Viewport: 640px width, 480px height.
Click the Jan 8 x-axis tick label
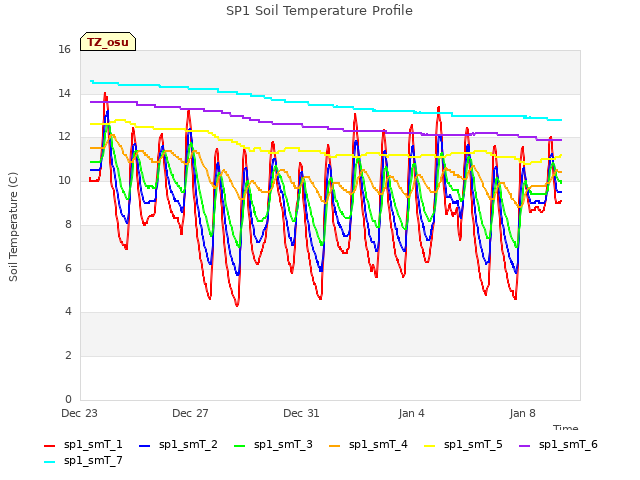522,413
